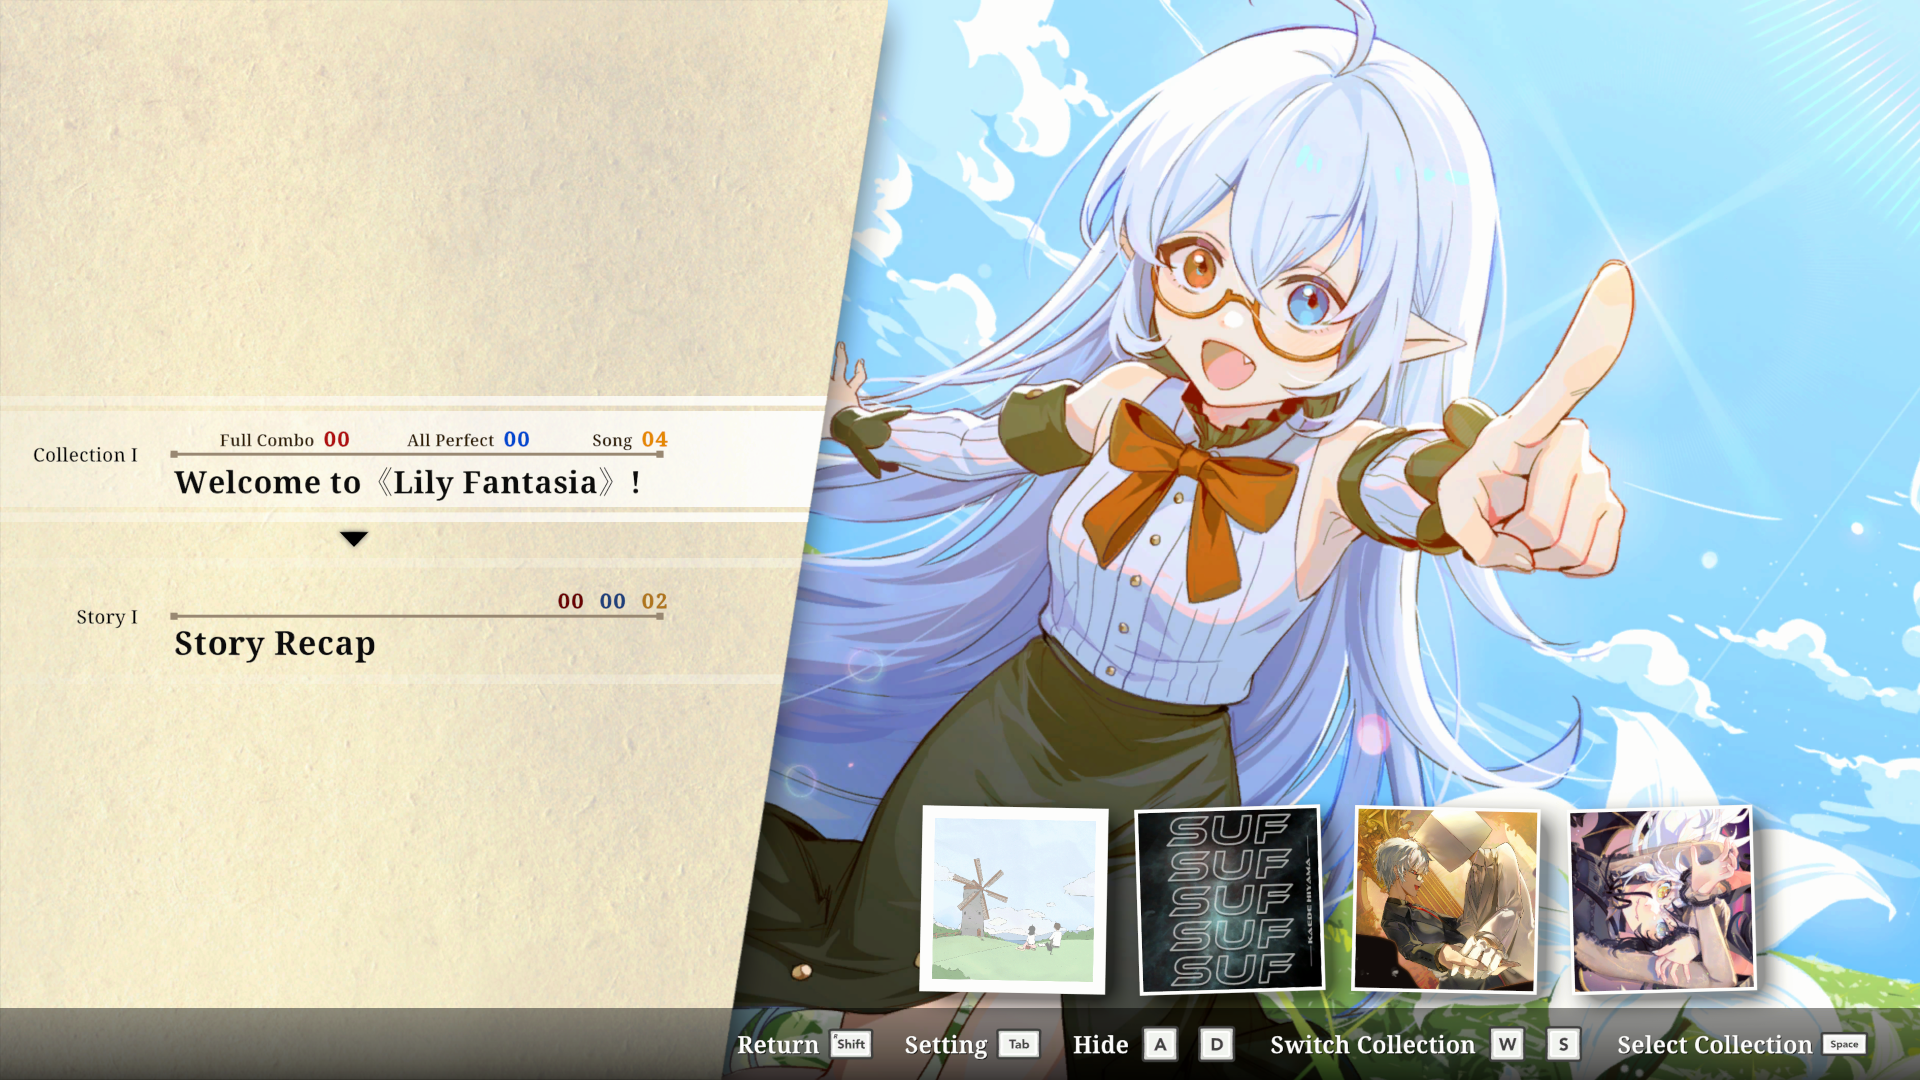Screen dimensions: 1920x1080
Task: Open the windmill song cover thumbnail
Action: pos(1013,899)
